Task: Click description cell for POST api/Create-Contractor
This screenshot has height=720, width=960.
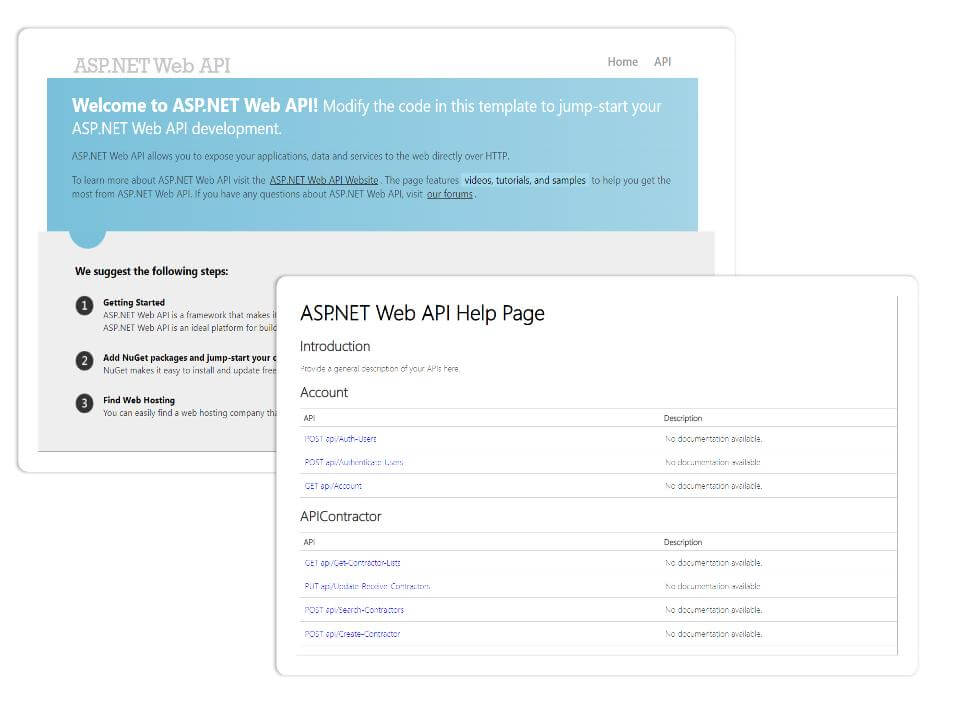Action: coord(713,634)
